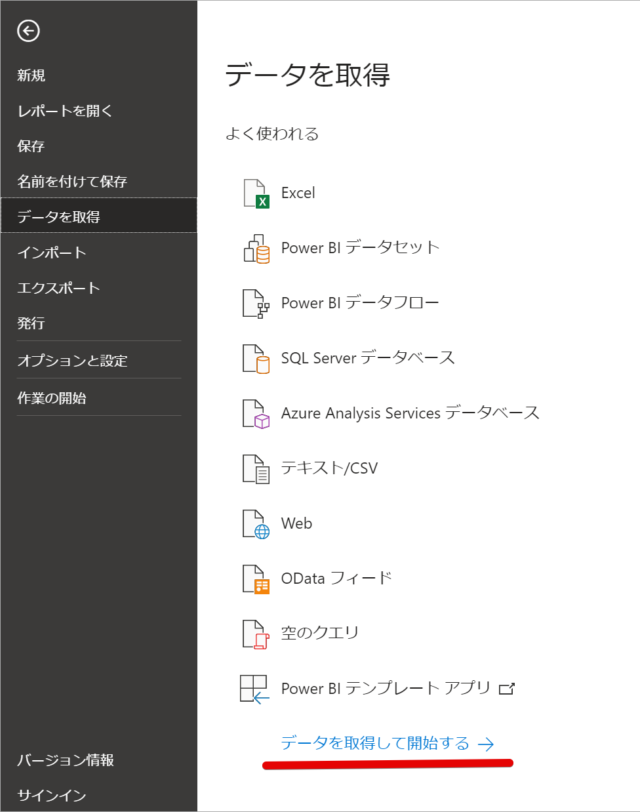Open オプションと設定 in the sidebar
The width and height of the screenshot is (640, 812).
[72, 360]
